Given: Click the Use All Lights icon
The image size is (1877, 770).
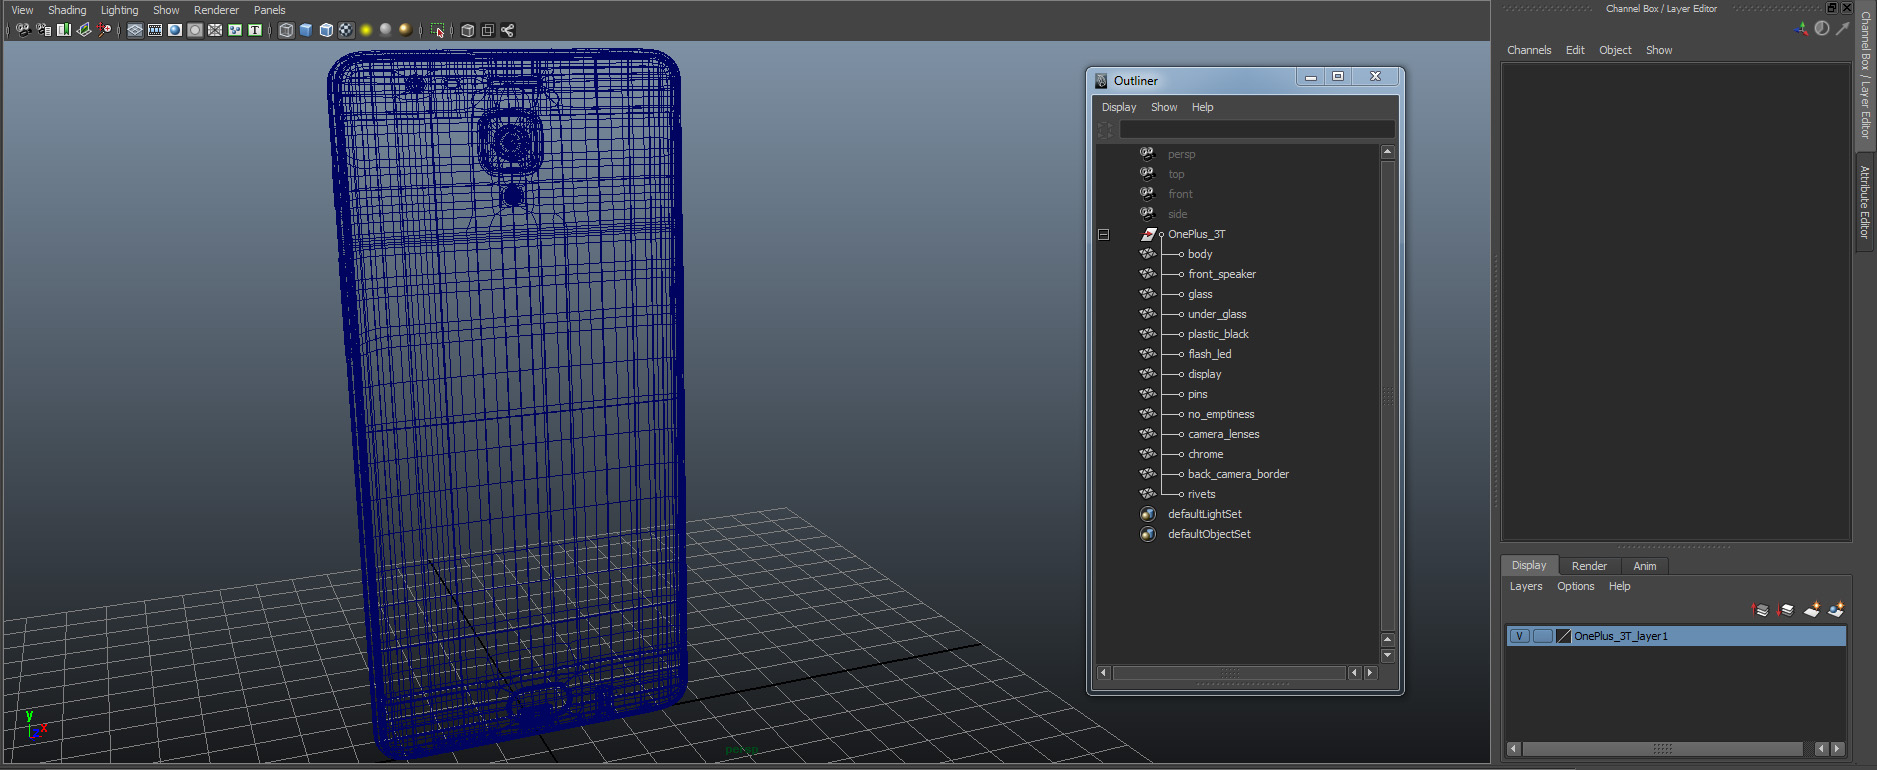Looking at the screenshot, I should [366, 30].
